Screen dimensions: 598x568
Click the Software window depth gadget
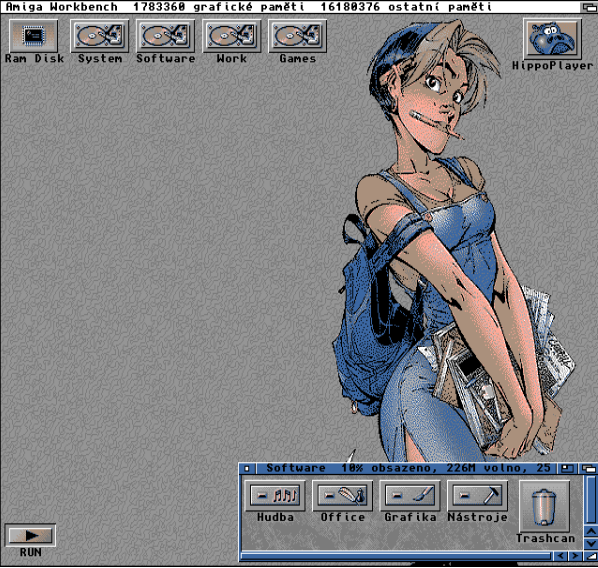[x=588, y=468]
